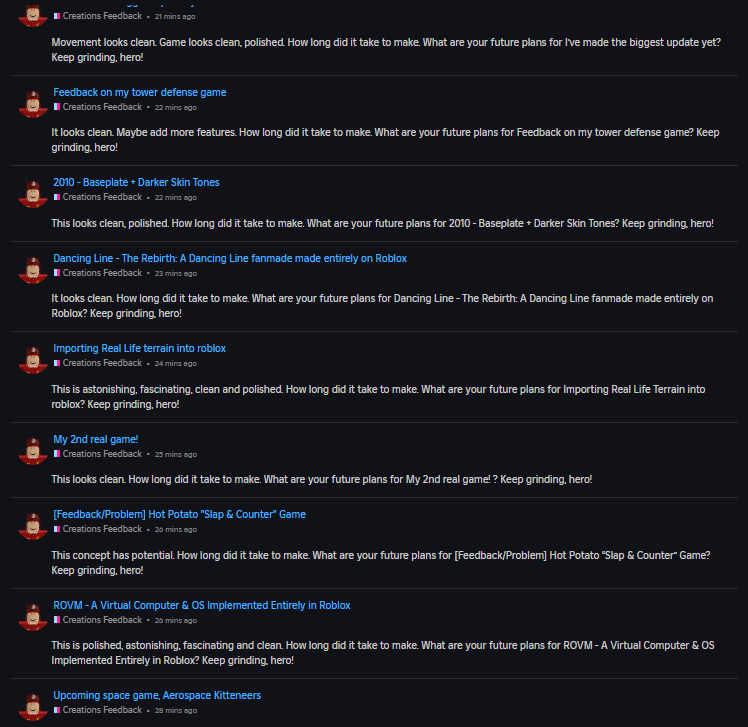Click avatar beside My 2nd real game post
This screenshot has height=727, width=748.
34,448
